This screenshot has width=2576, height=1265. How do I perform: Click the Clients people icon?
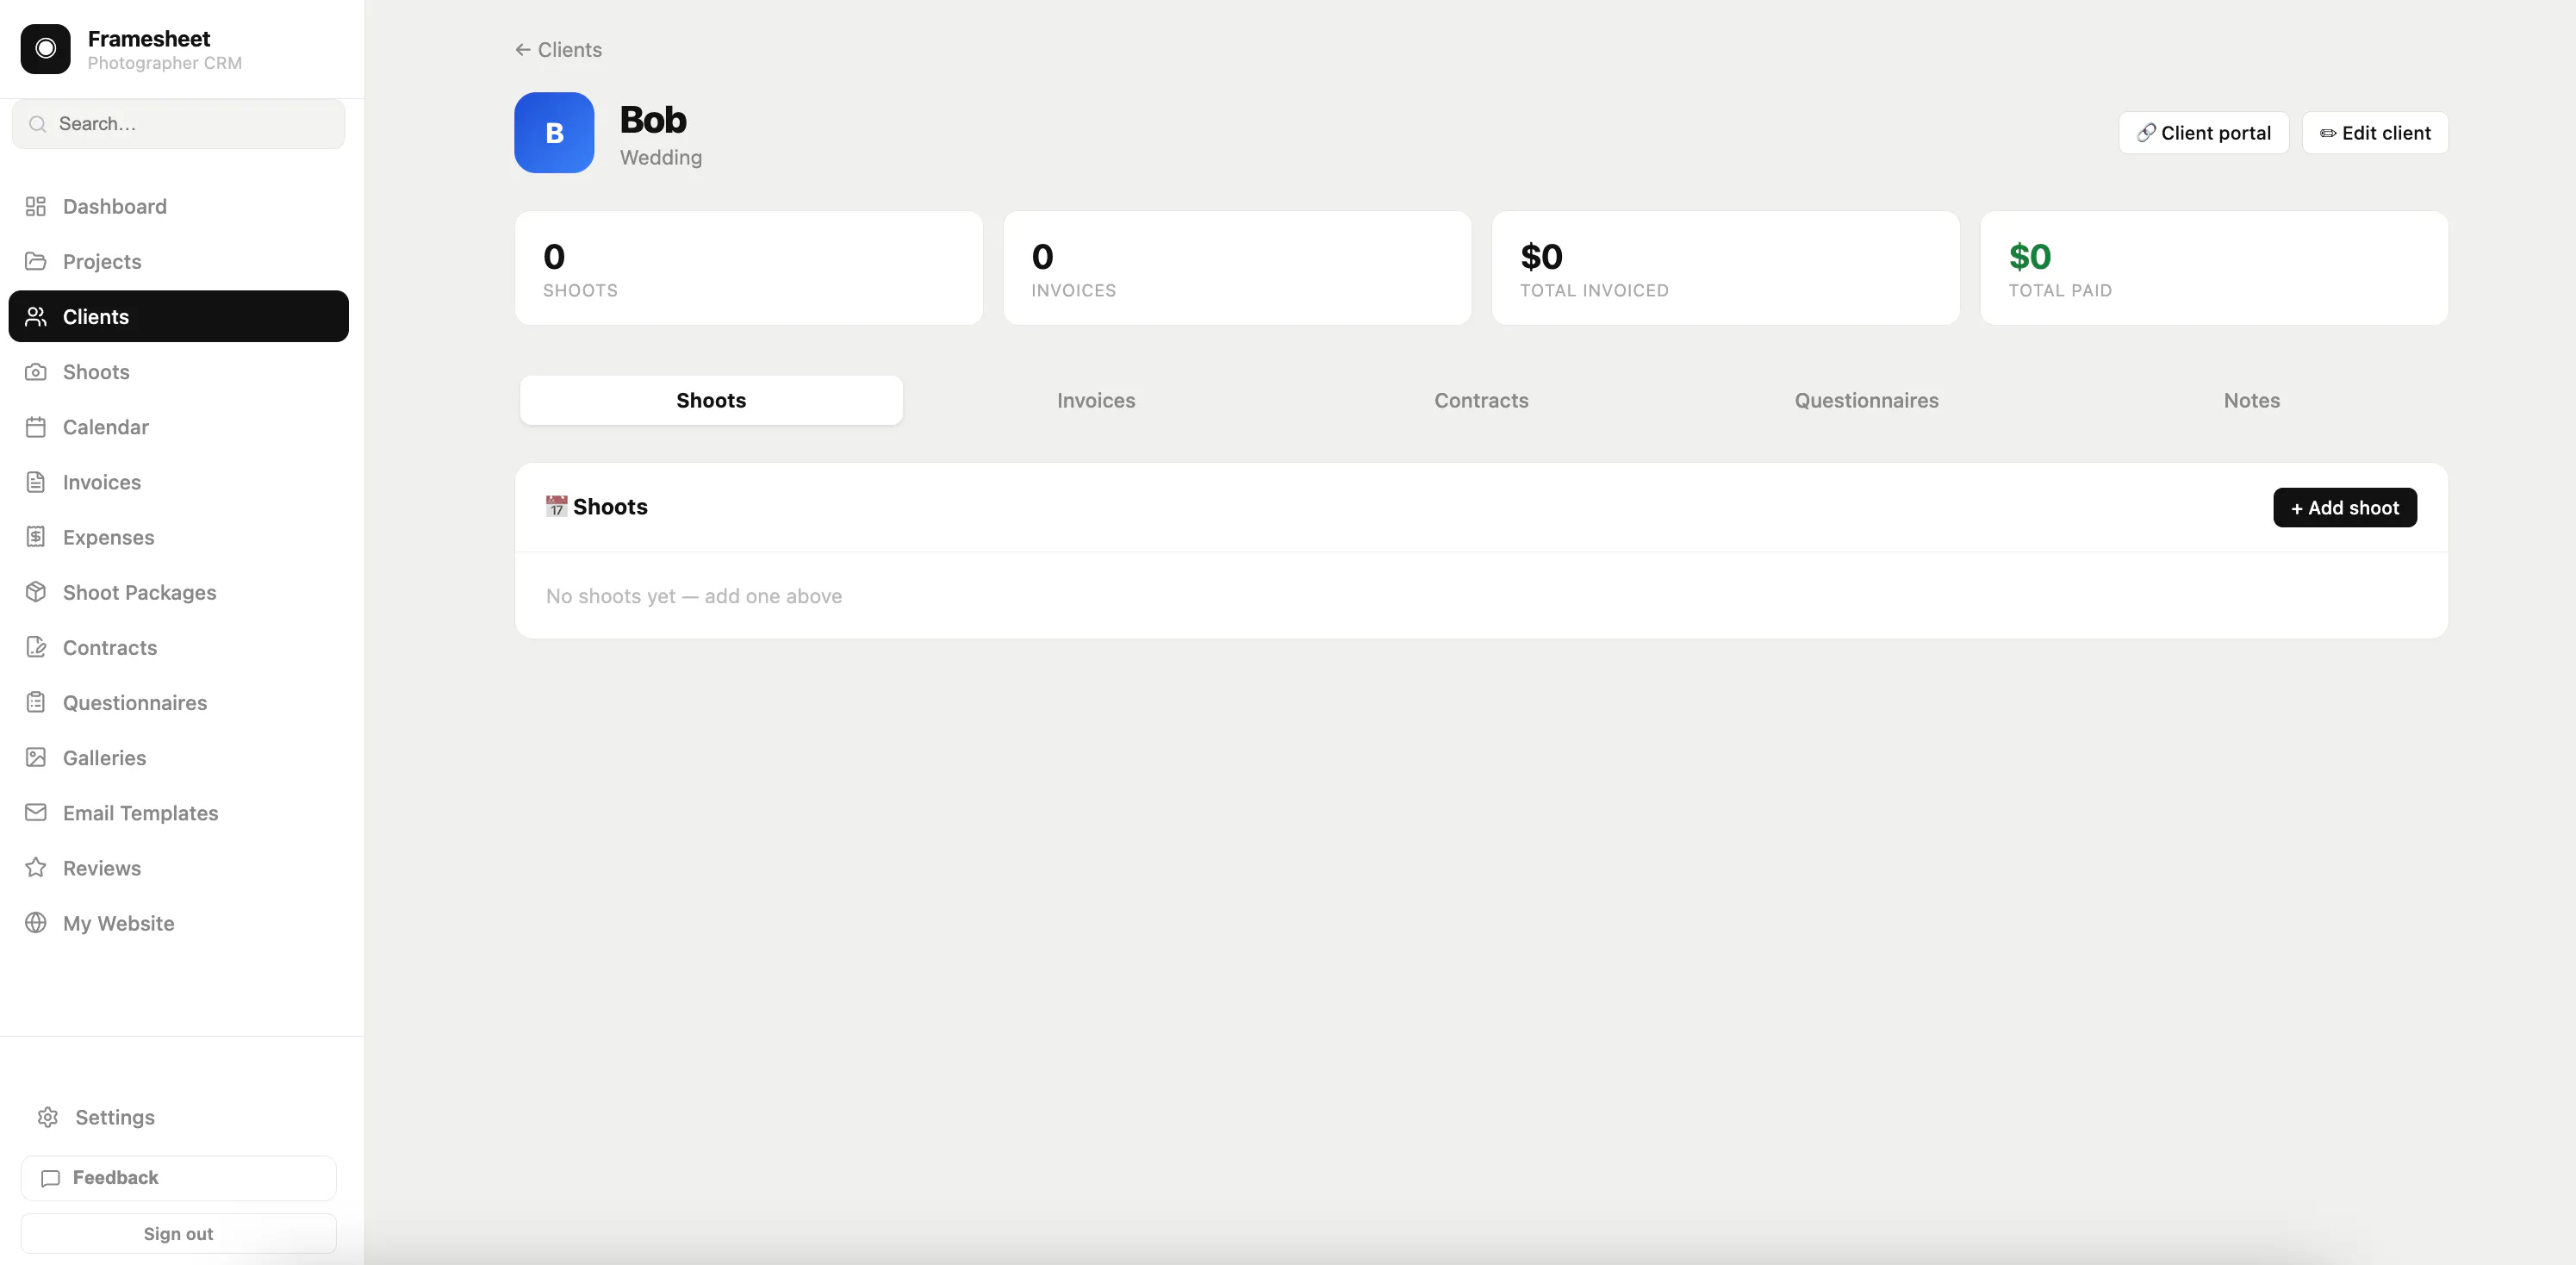click(36, 316)
